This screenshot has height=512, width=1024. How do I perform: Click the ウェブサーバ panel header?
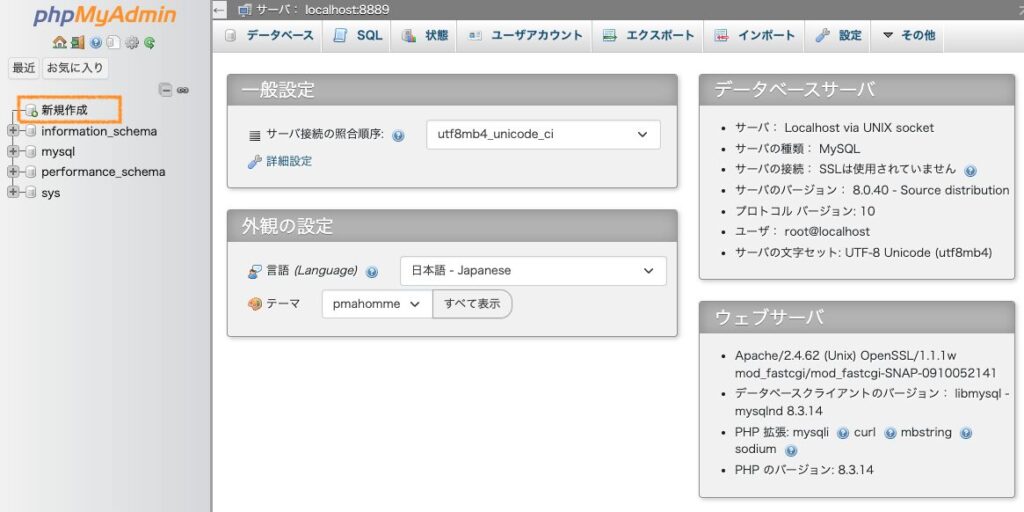click(857, 317)
